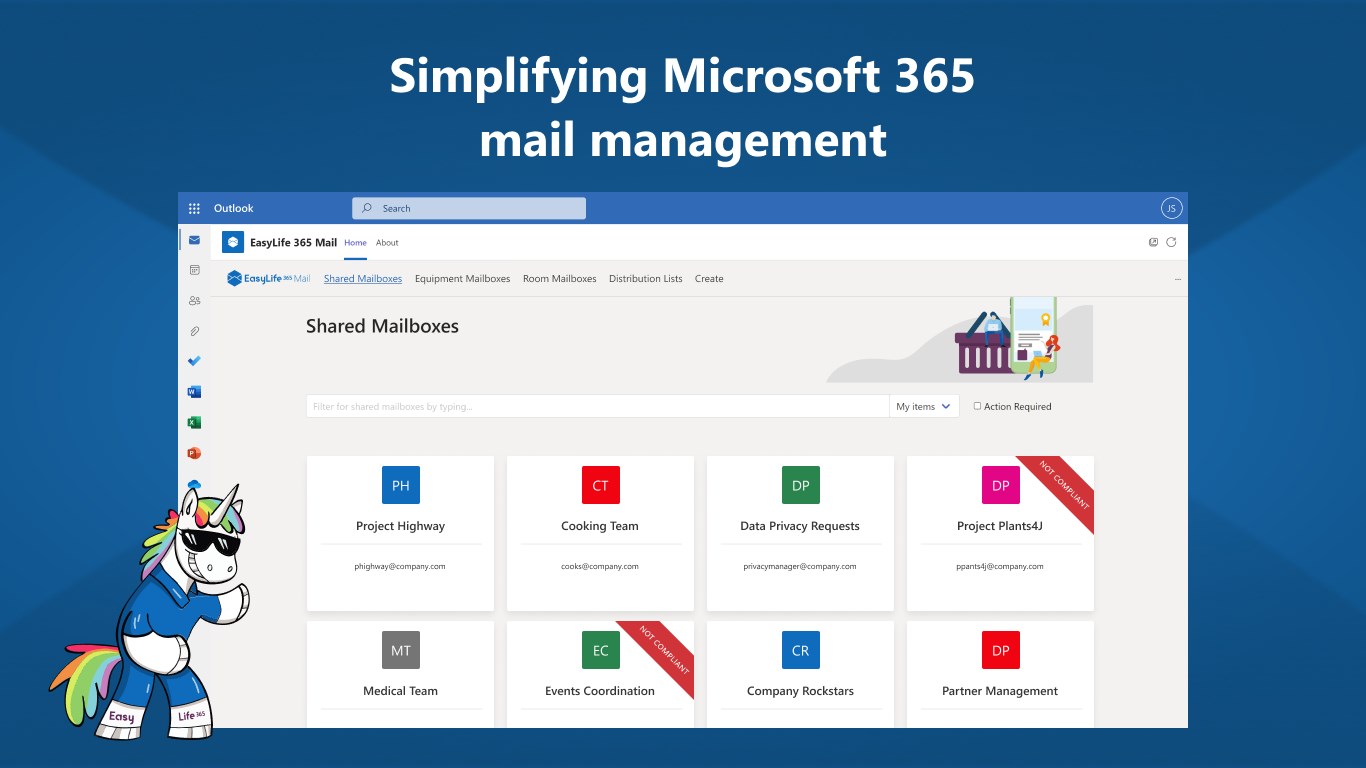Click the Filter for shared mailboxes field
The image size is (1366, 768).
[x=597, y=406]
